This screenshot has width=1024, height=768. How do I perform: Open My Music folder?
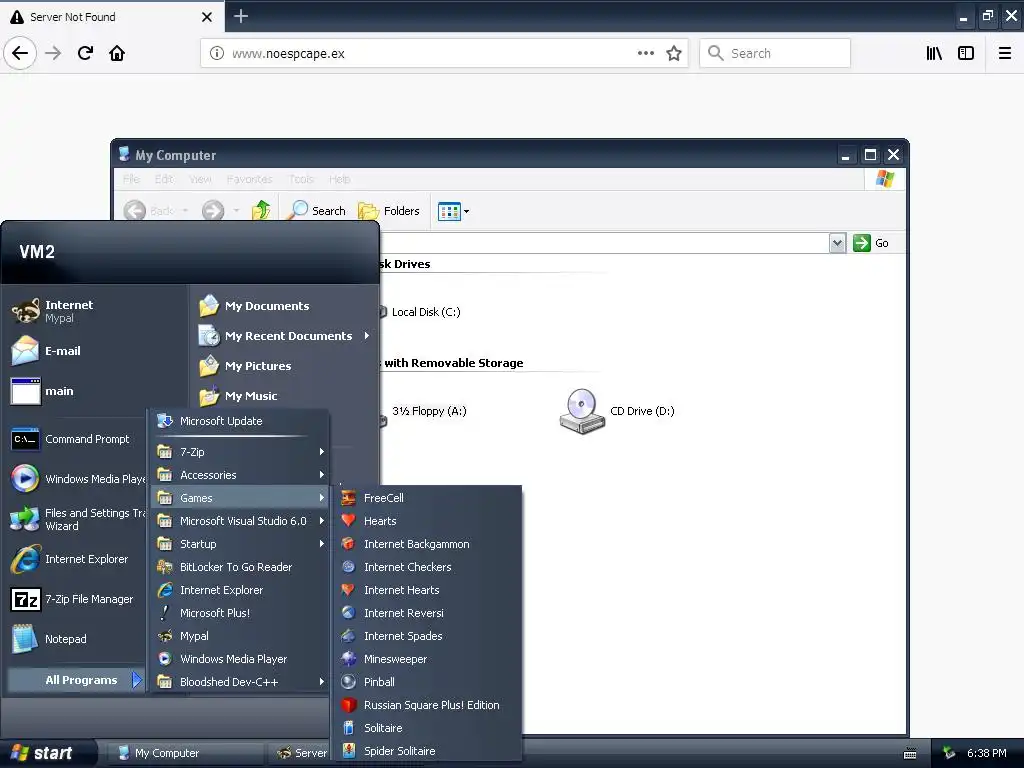[285, 396]
